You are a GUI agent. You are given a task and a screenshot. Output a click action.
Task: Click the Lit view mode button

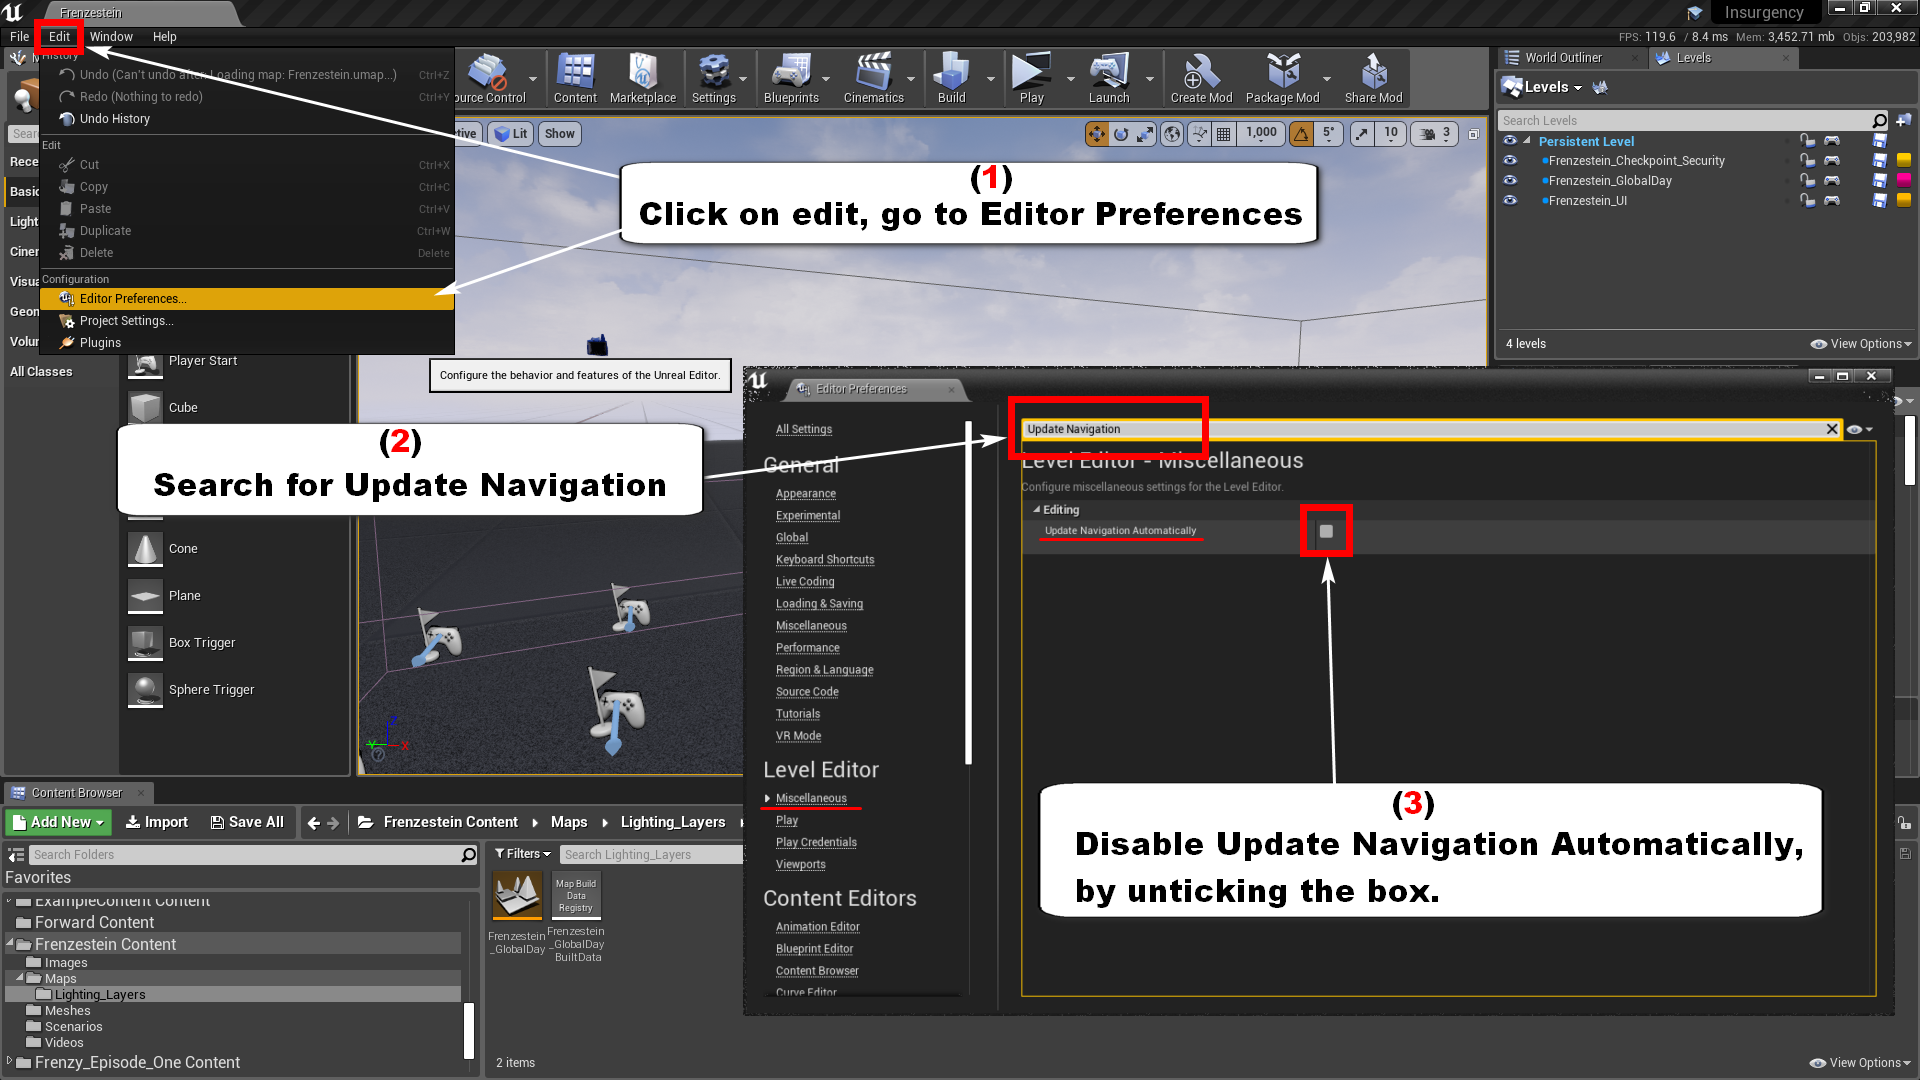[x=511, y=134]
